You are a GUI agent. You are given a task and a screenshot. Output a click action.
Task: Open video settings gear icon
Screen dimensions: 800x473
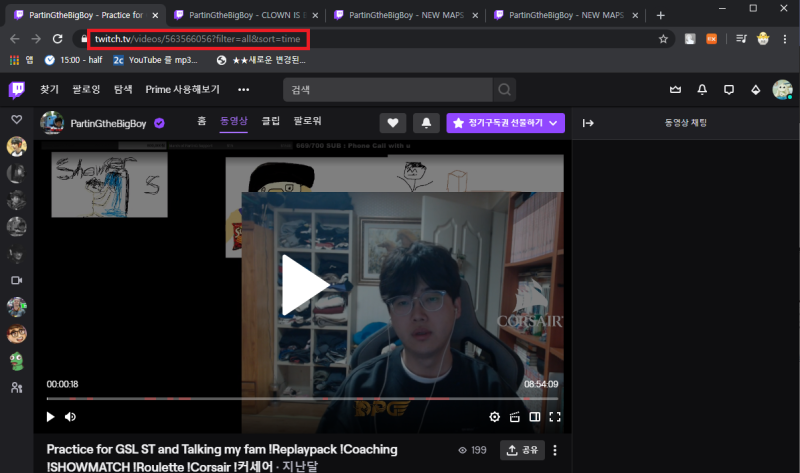[494, 417]
